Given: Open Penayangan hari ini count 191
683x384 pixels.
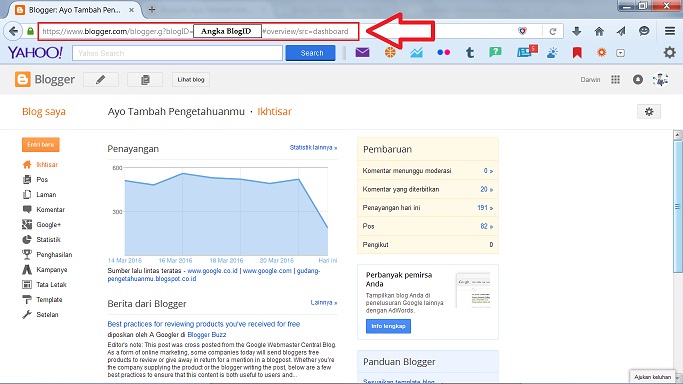Looking at the screenshot, I should (x=485, y=208).
